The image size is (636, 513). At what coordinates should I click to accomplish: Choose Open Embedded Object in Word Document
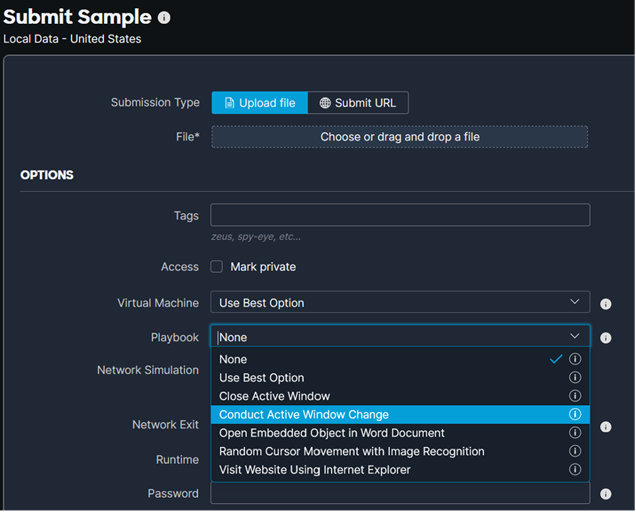pos(400,433)
